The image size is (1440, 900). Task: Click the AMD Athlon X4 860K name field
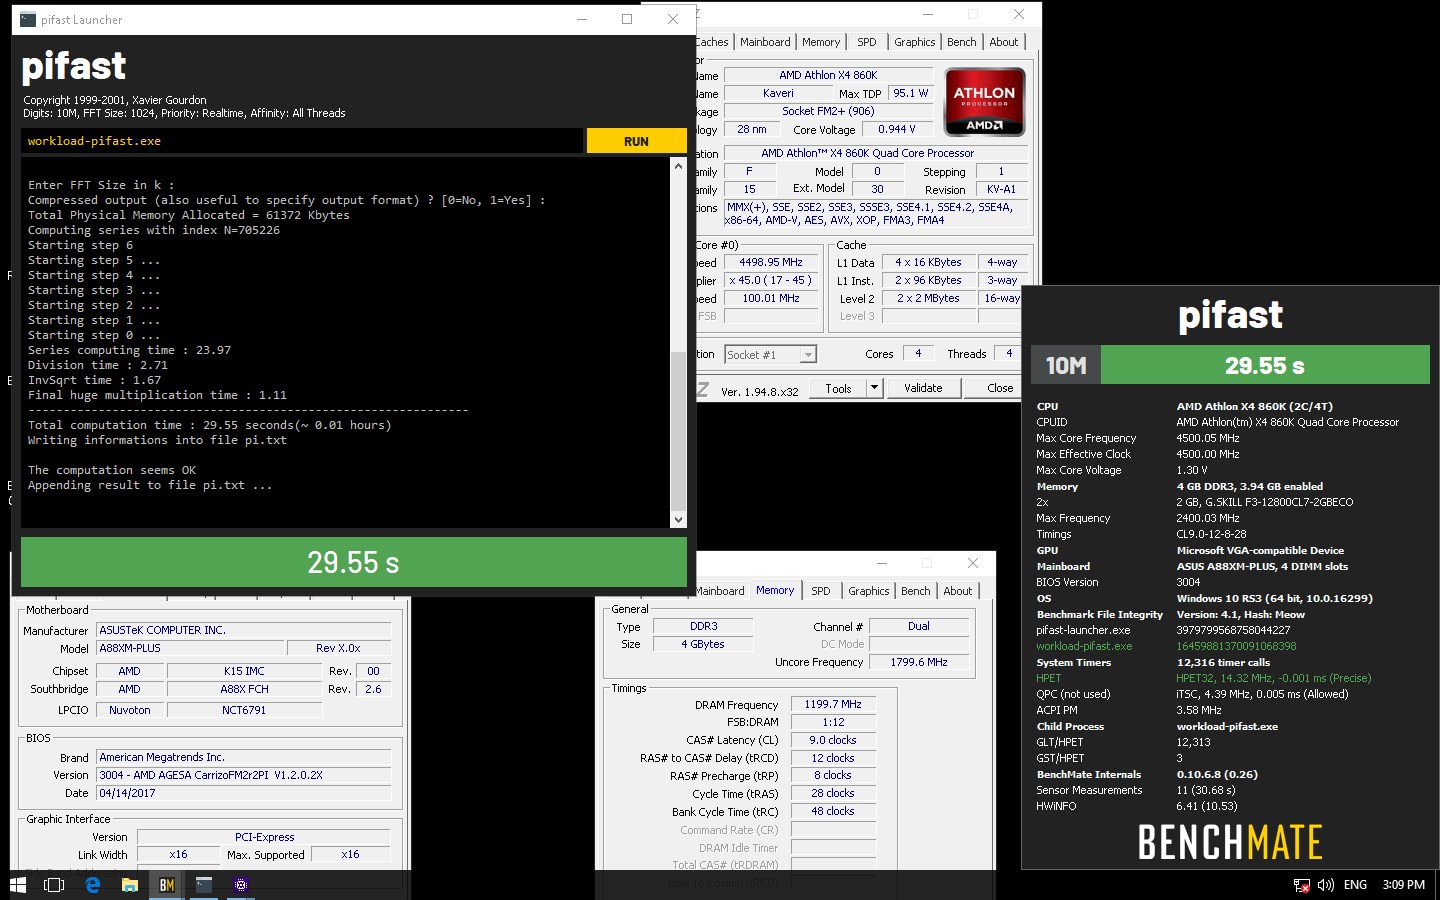828,75
